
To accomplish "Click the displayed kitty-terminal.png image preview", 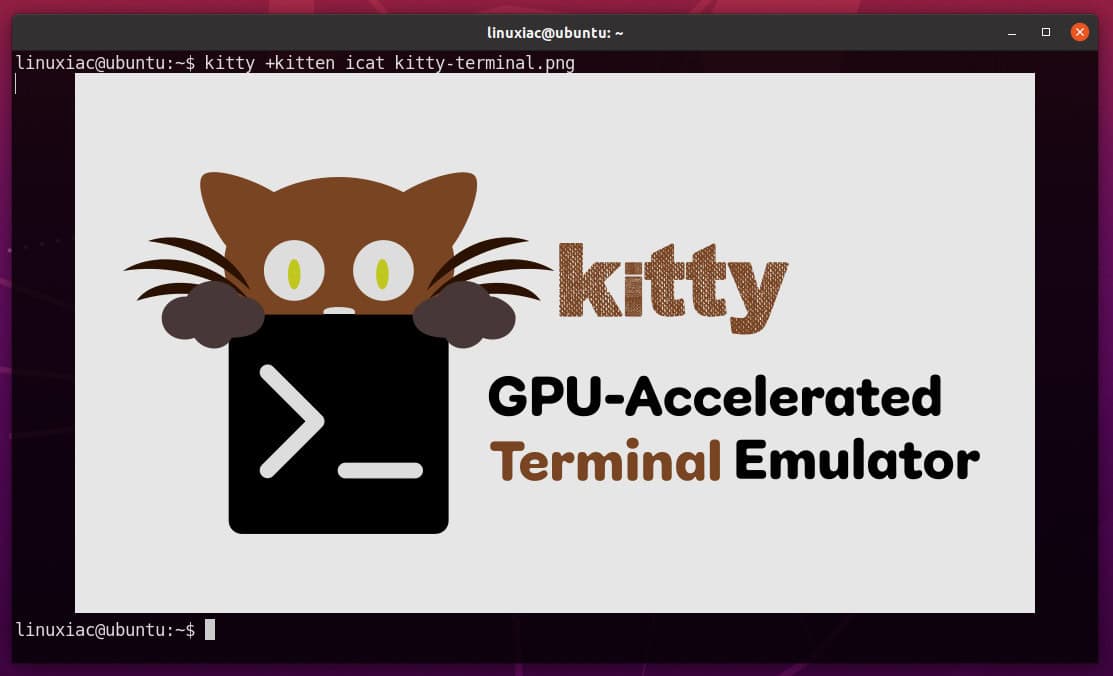I will 555,342.
